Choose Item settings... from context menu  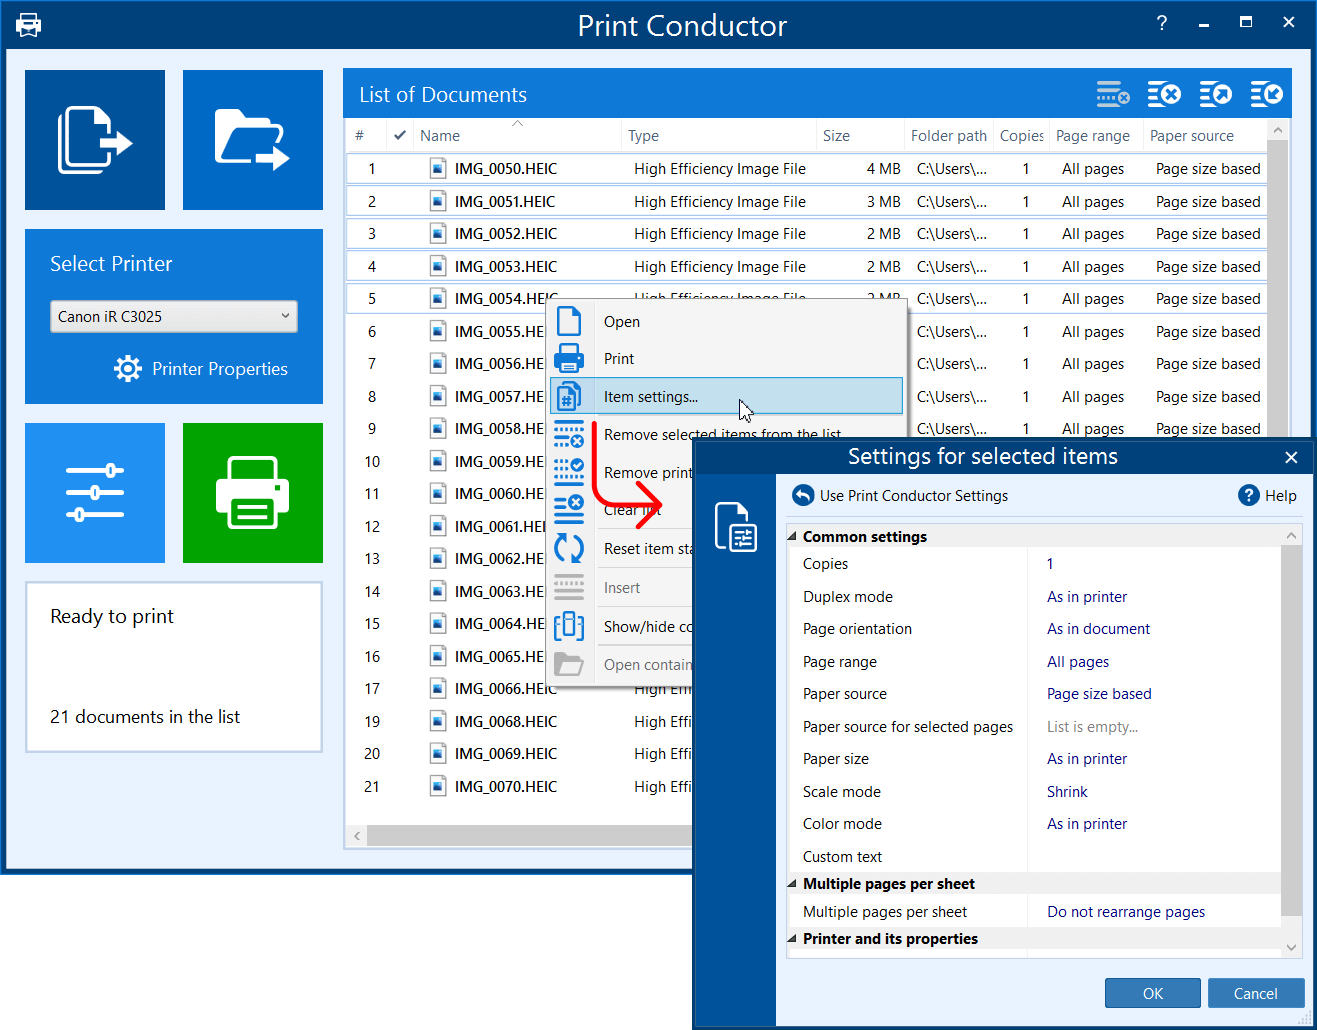[x=651, y=397]
